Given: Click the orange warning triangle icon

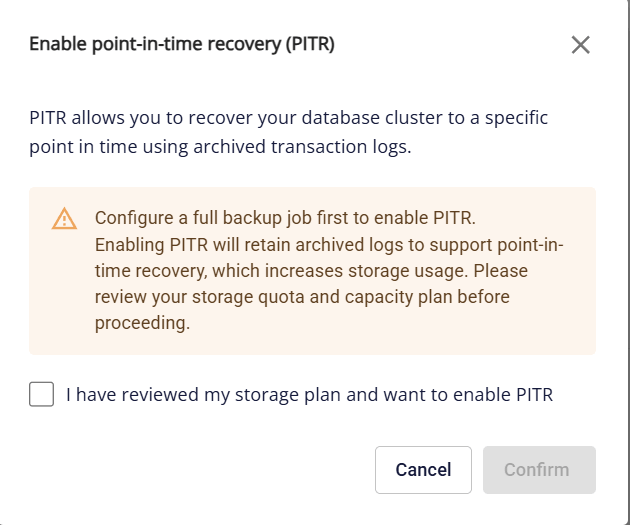Looking at the screenshot, I should pos(64,219).
